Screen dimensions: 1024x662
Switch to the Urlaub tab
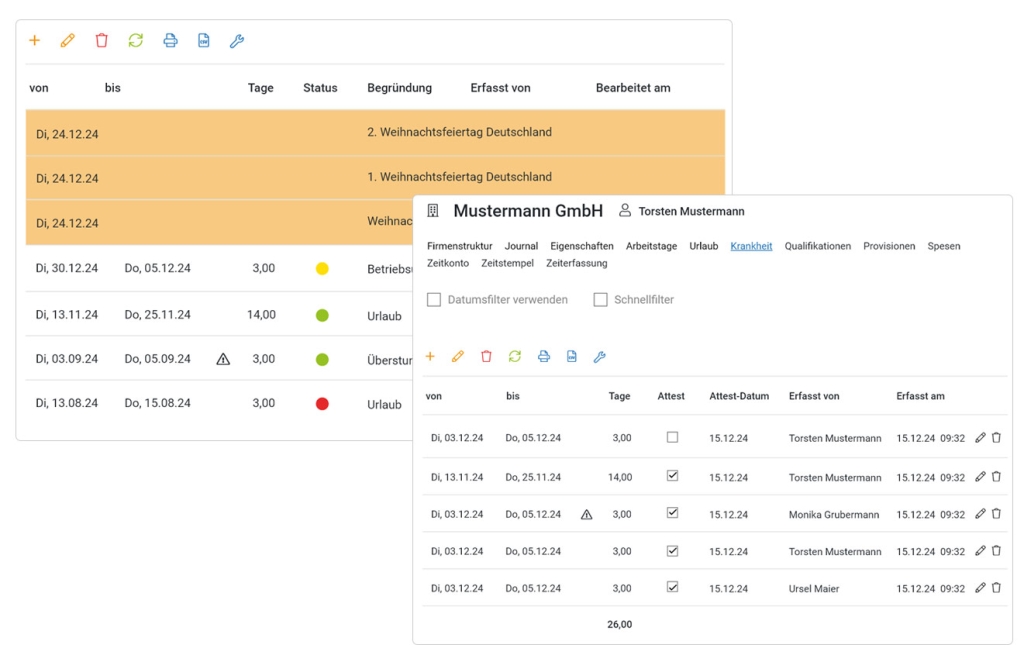703,246
